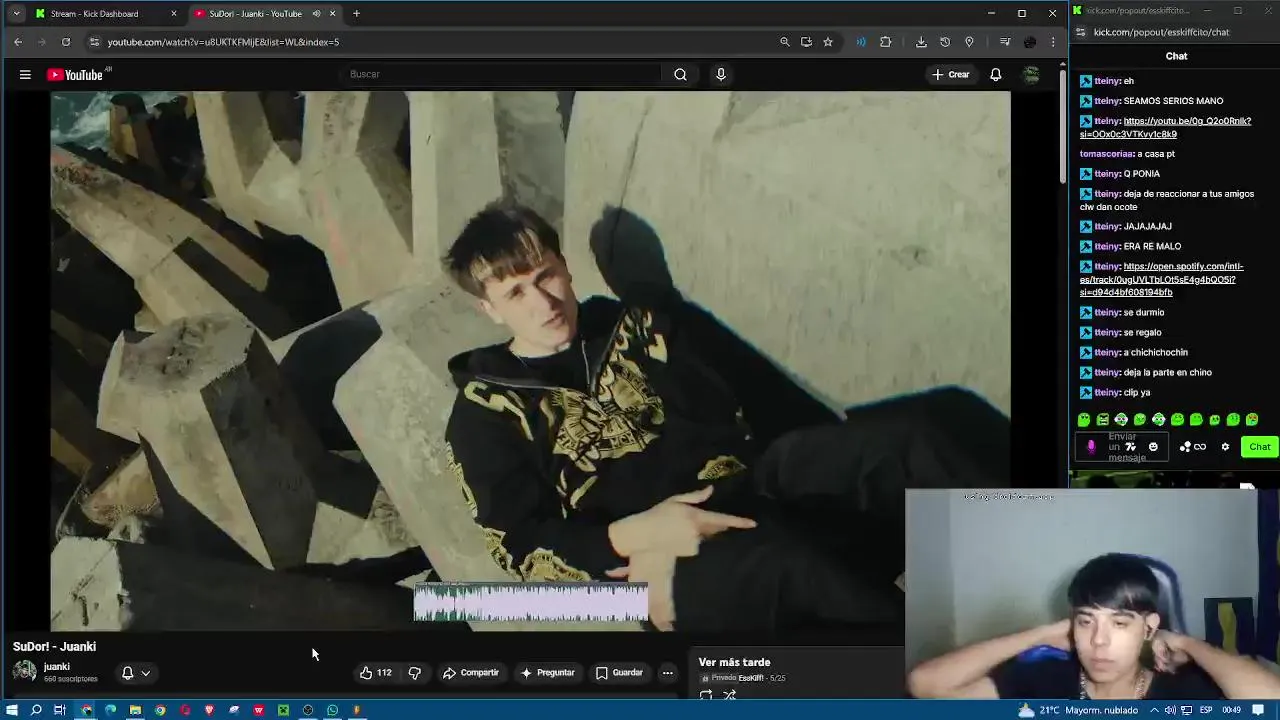Open the juanki channel name link
The height and width of the screenshot is (720, 1280).
[57, 667]
